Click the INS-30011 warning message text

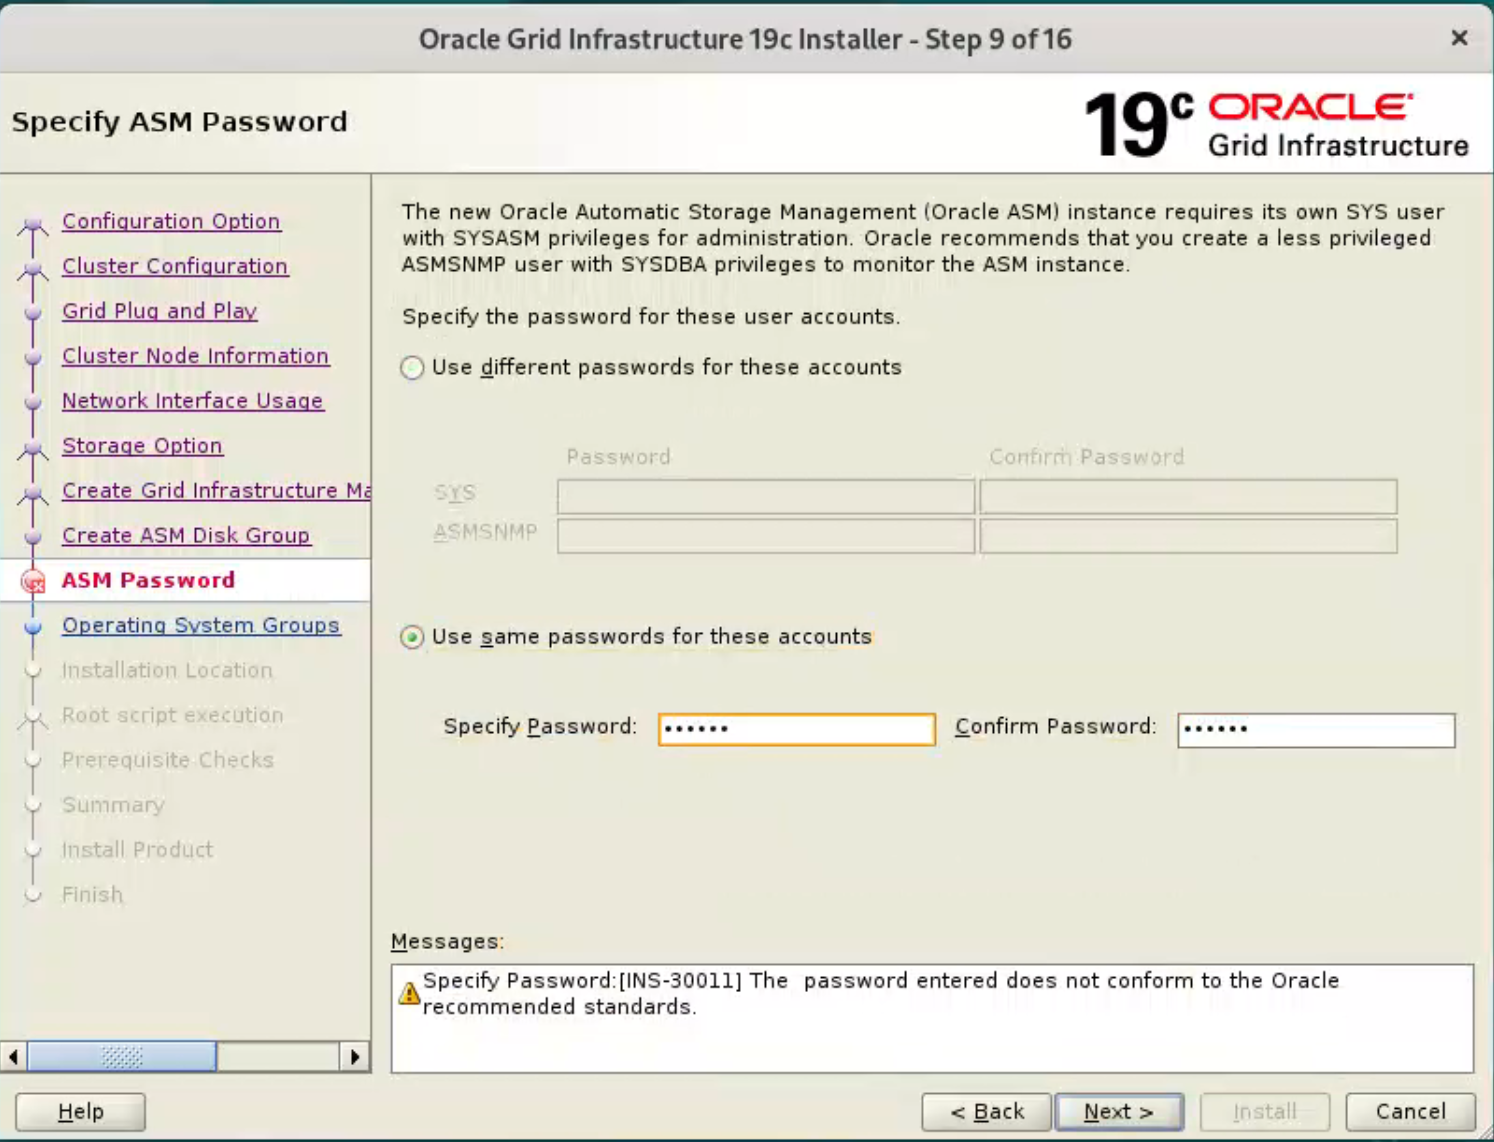880,994
